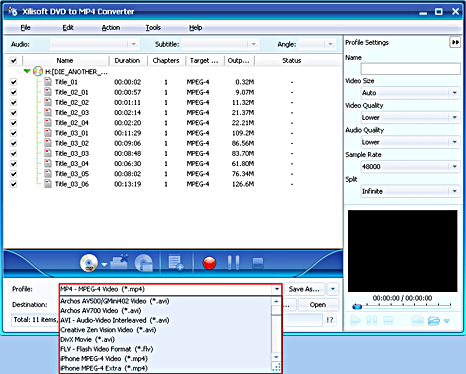Pause the preview video
The width and height of the screenshot is (466, 374).
[x=372, y=321]
